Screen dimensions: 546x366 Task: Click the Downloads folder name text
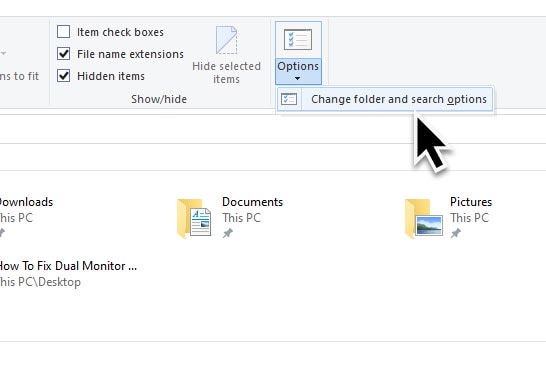pos(26,202)
